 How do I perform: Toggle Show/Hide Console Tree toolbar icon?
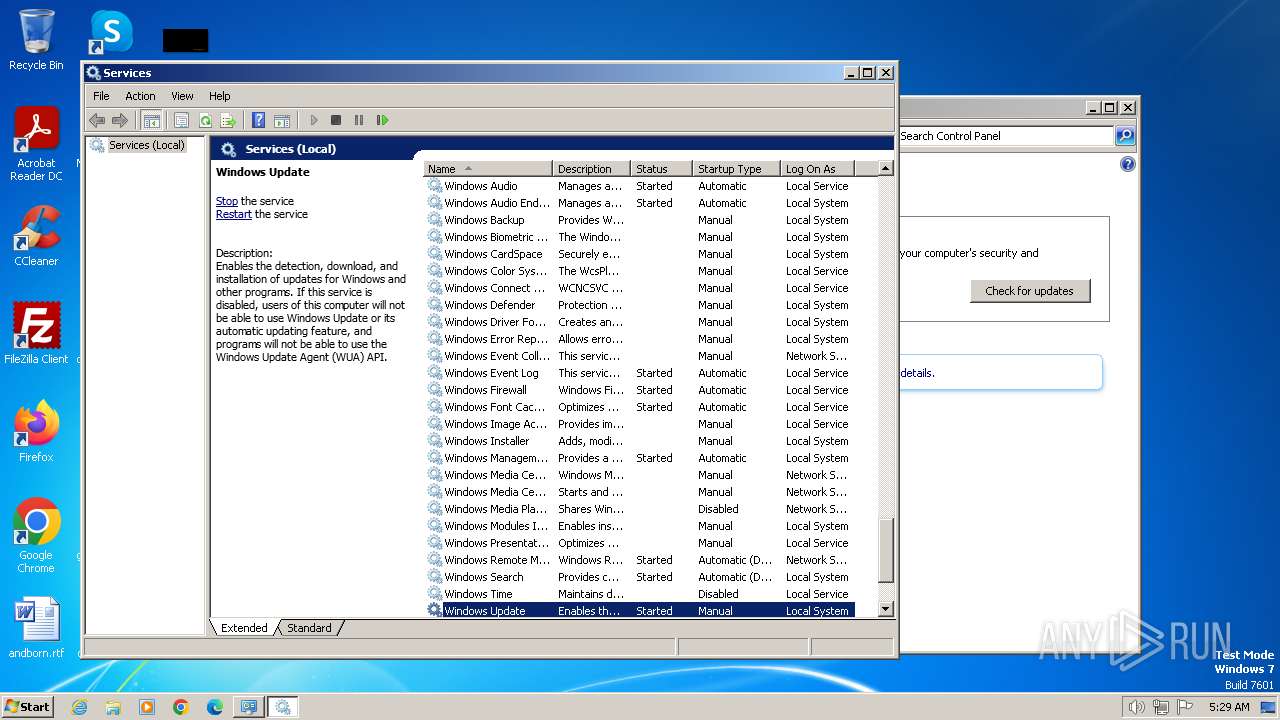(x=151, y=120)
